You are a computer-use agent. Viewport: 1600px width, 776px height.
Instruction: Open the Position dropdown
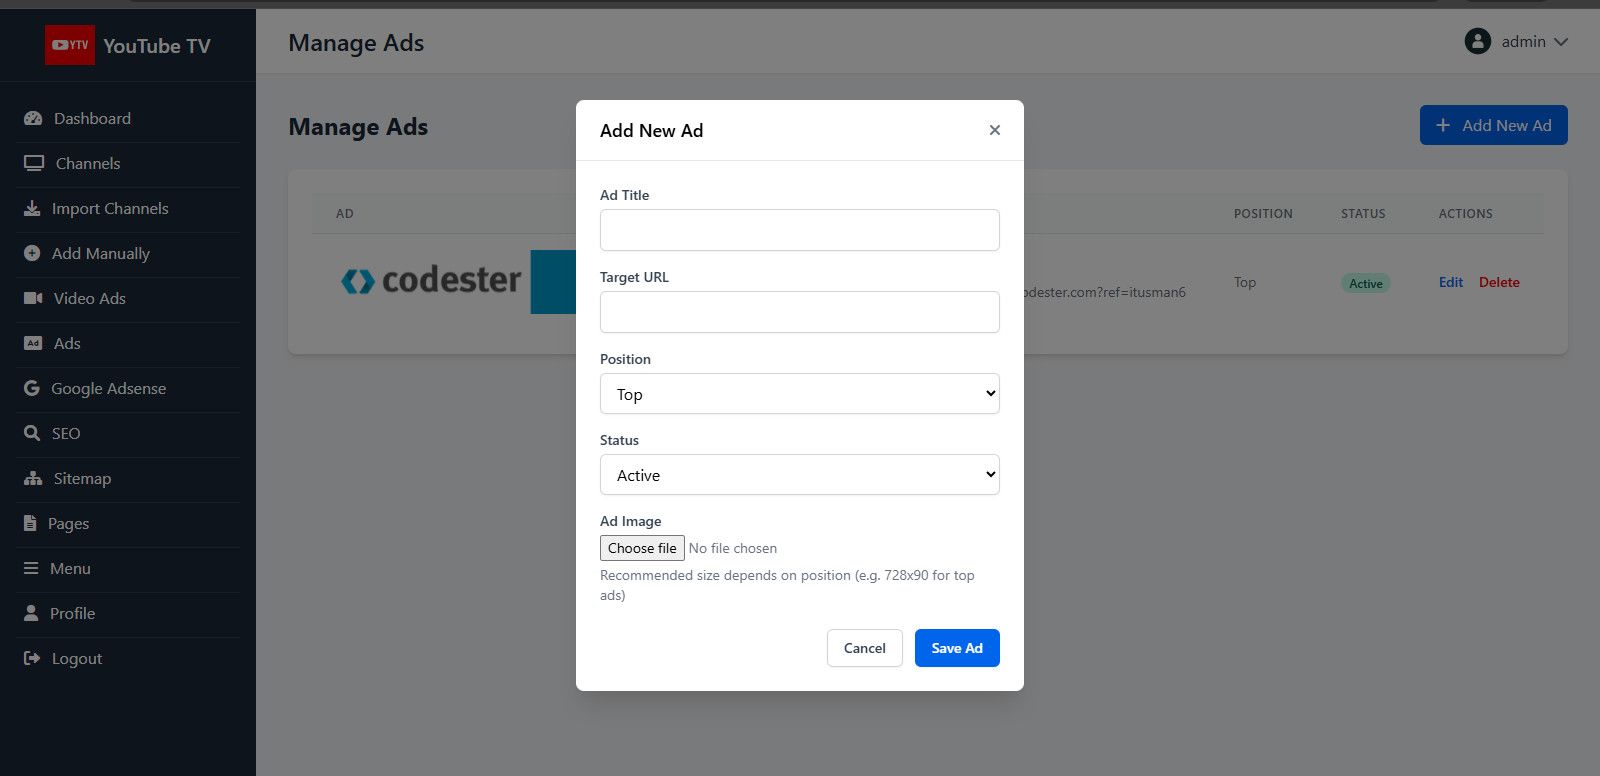tap(799, 394)
